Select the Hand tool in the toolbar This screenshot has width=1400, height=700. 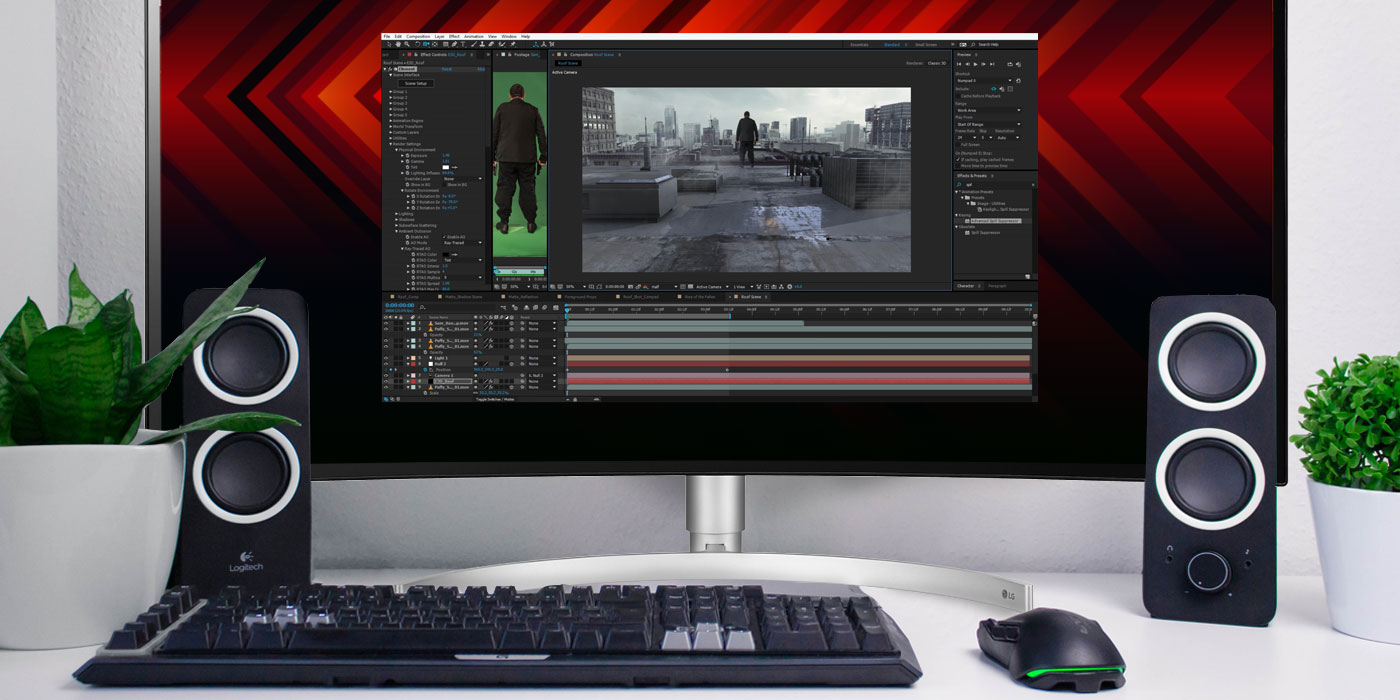coord(398,44)
